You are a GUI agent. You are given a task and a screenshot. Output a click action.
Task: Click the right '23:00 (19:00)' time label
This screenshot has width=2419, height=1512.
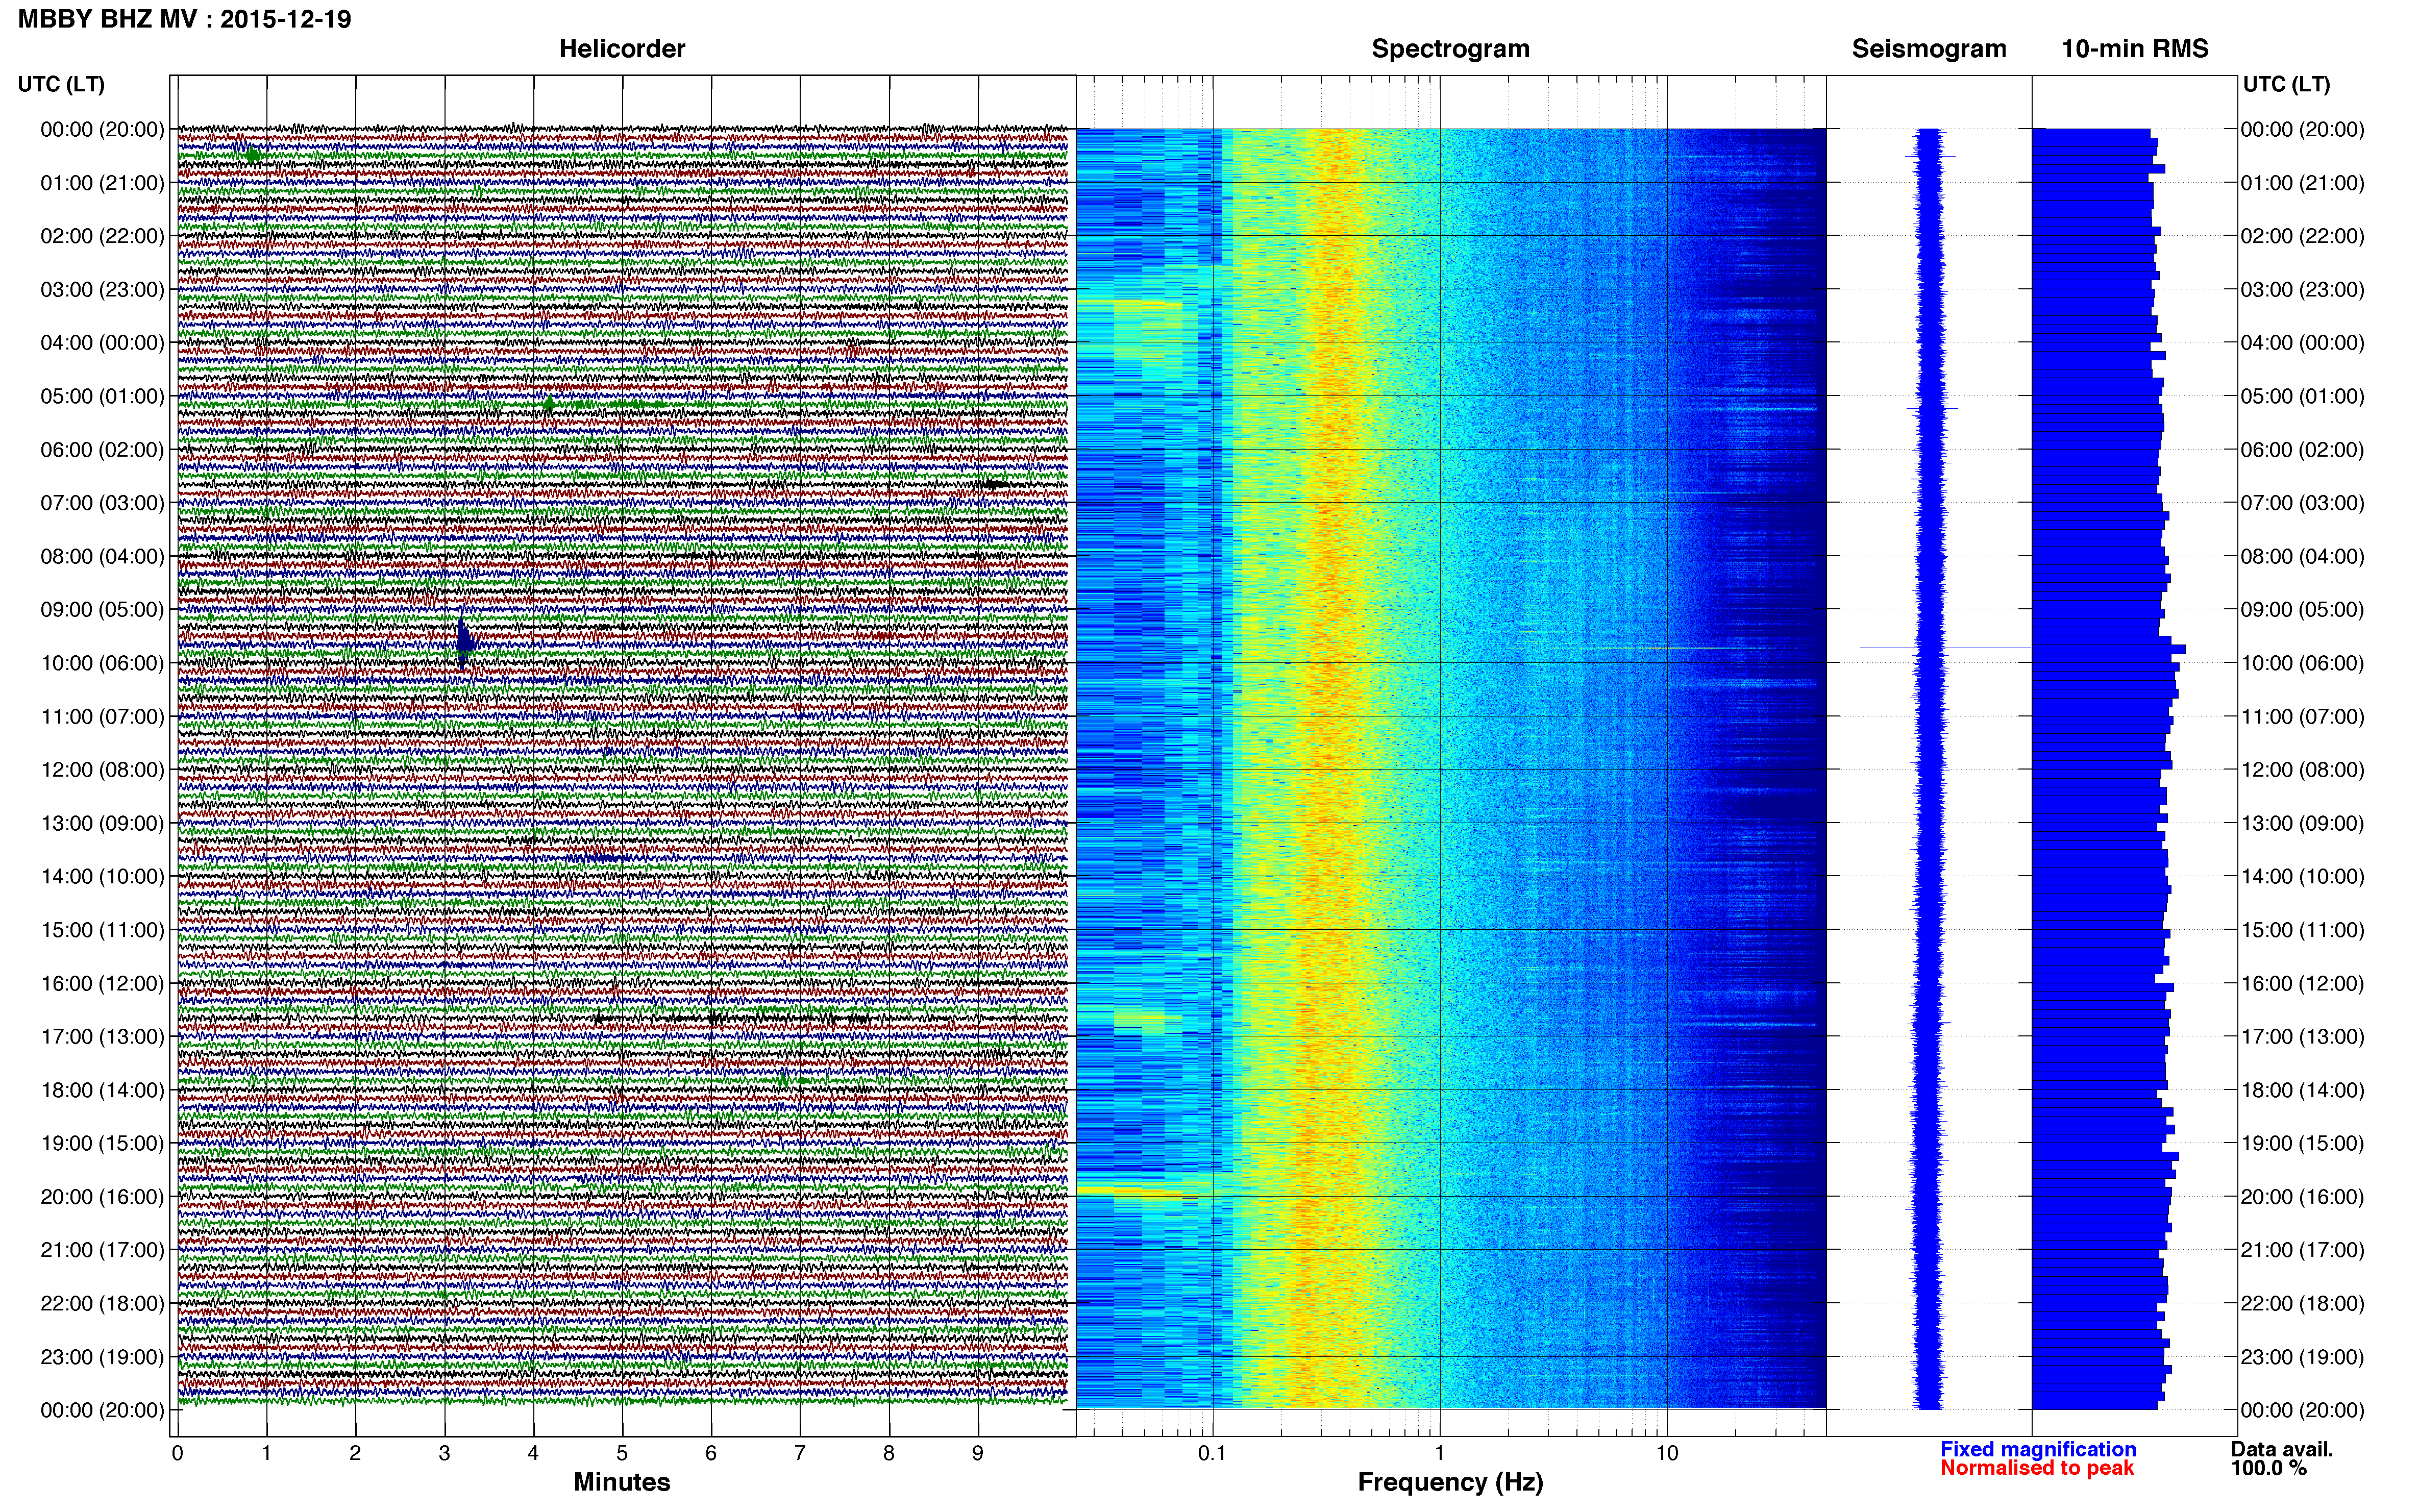click(2303, 1357)
